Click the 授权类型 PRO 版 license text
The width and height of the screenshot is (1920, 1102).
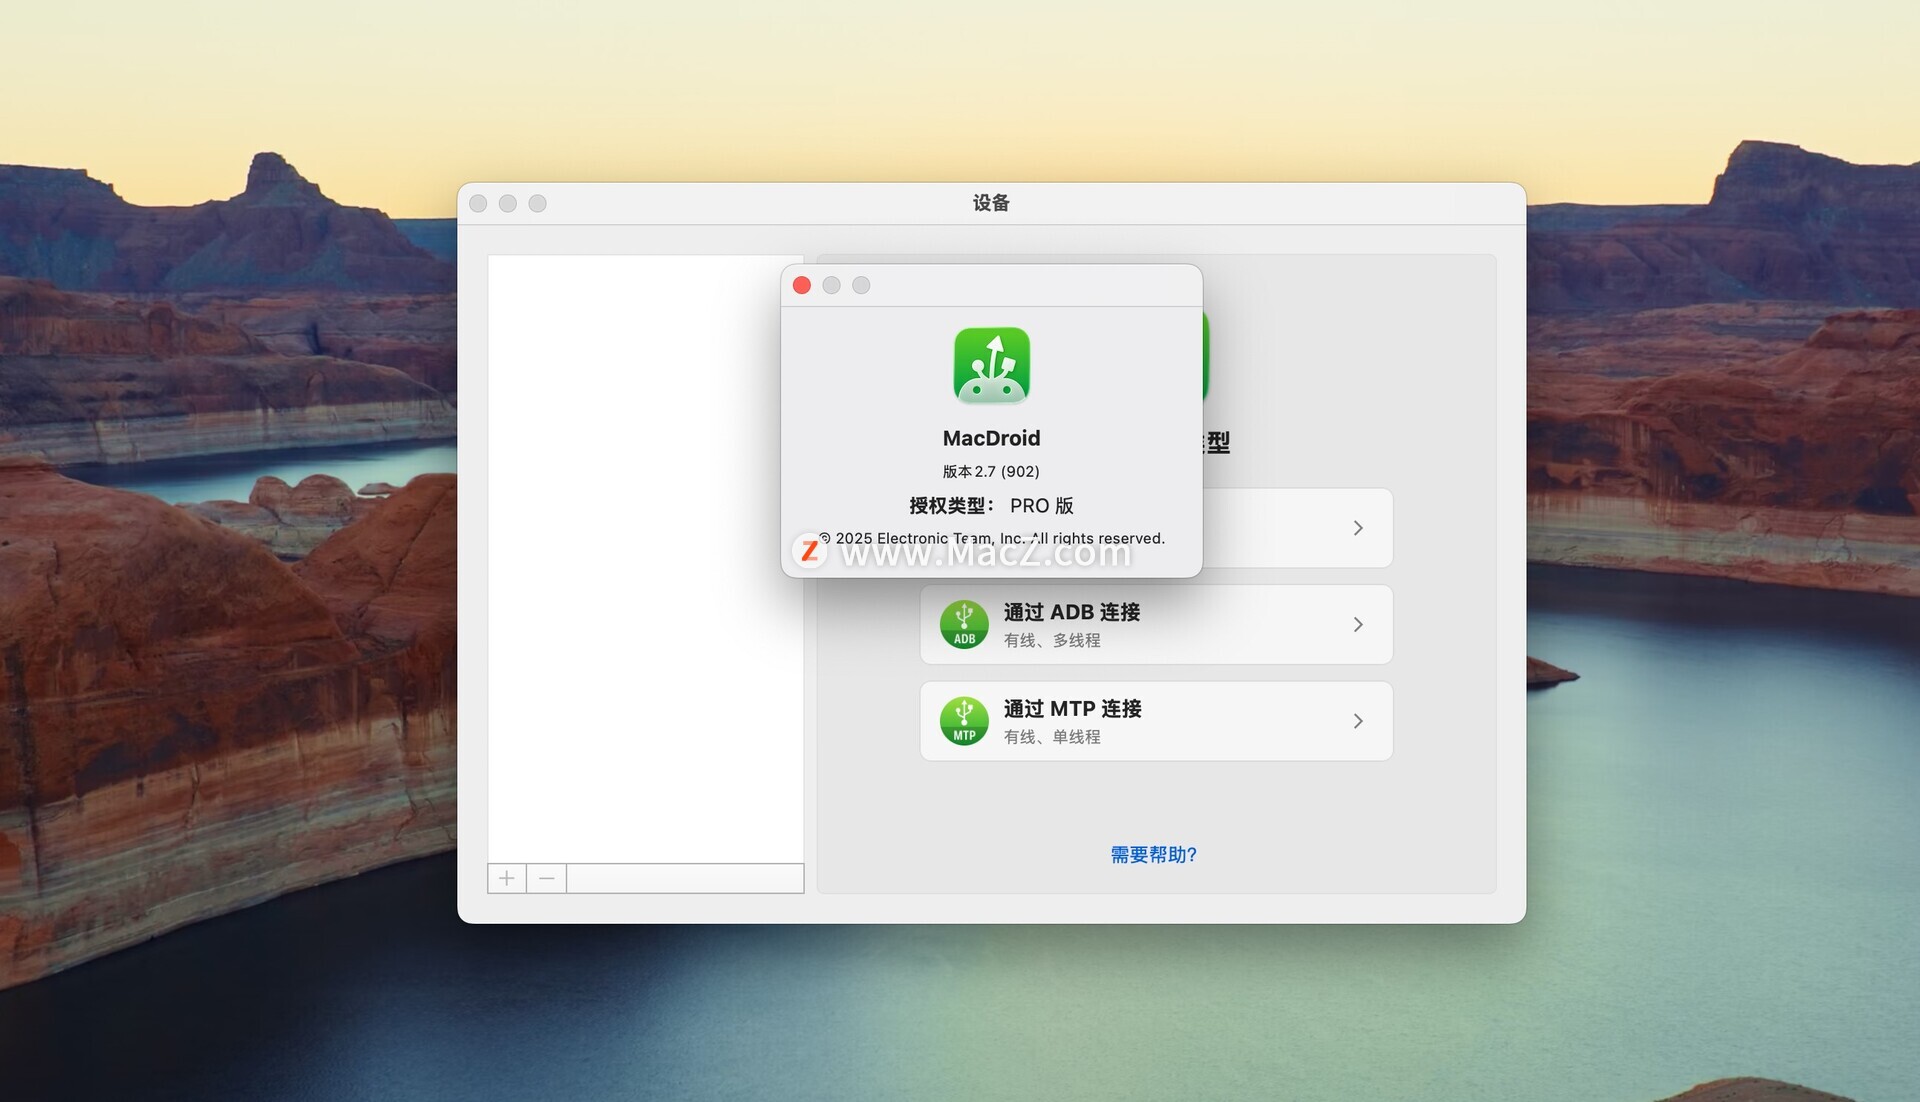pos(991,506)
